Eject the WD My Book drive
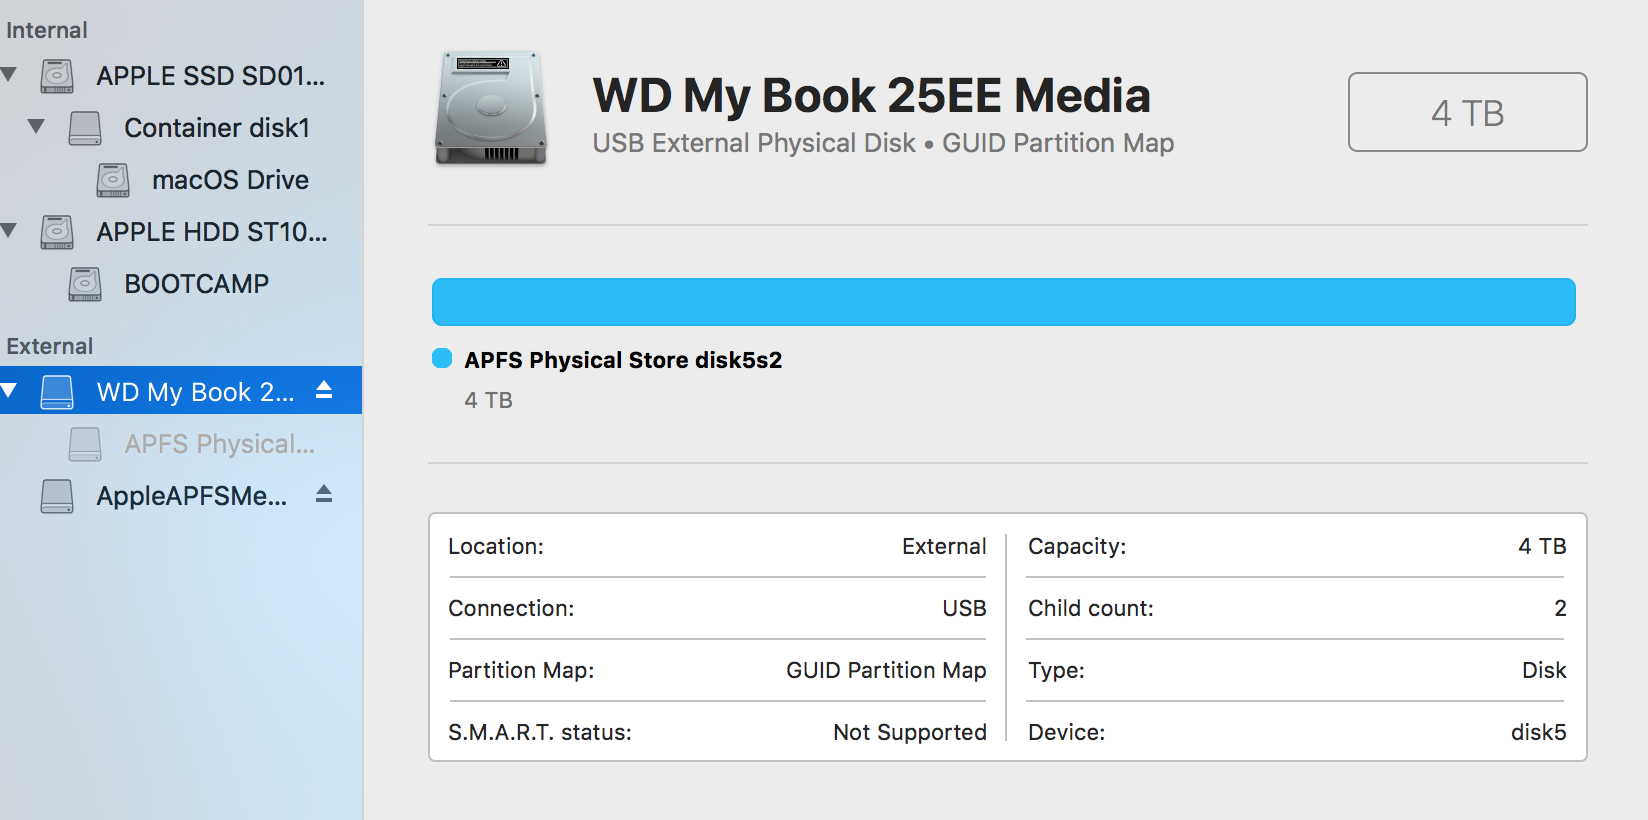Image resolution: width=1648 pixels, height=820 pixels. (x=324, y=390)
